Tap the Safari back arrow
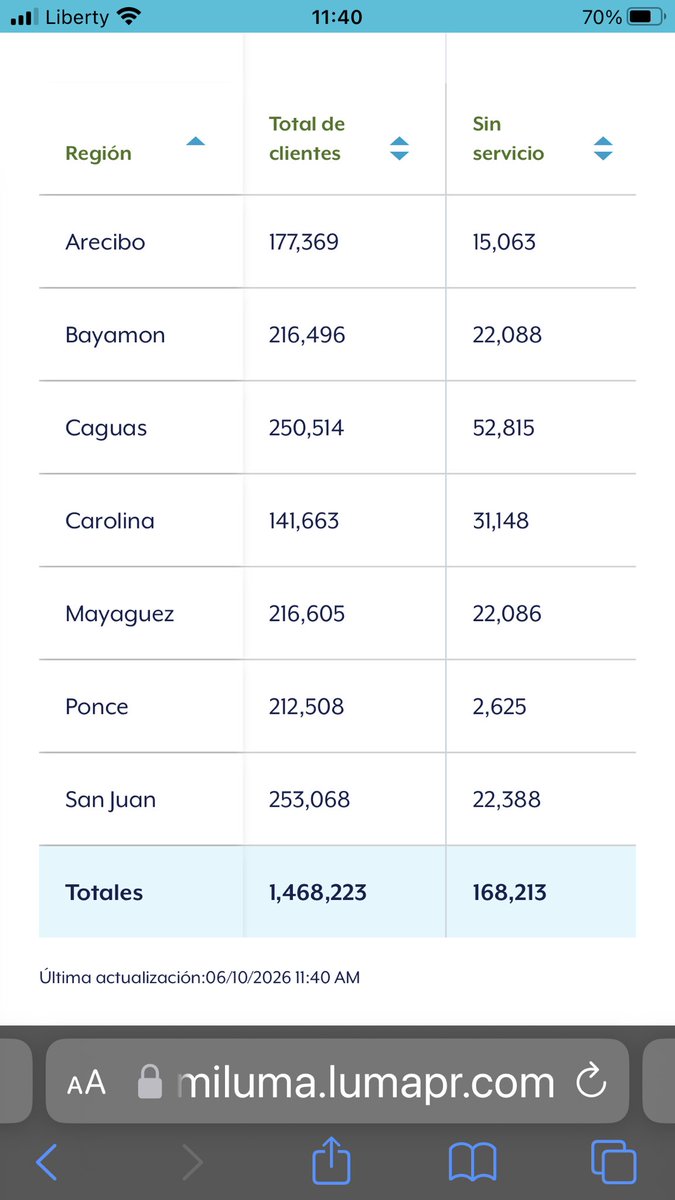Viewport: 675px width, 1200px height. click(x=46, y=1162)
